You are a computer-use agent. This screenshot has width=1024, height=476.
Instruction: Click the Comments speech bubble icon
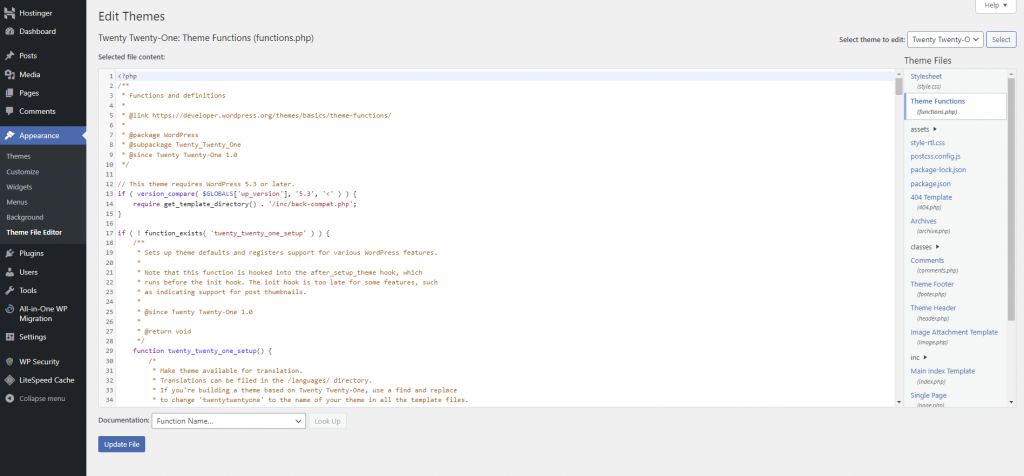point(9,111)
